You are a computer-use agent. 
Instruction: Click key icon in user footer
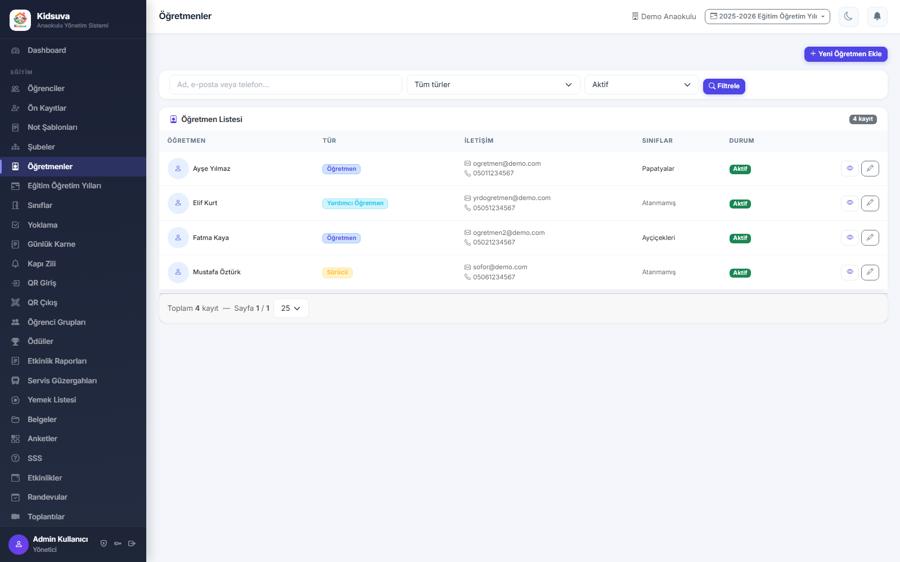tap(118, 543)
